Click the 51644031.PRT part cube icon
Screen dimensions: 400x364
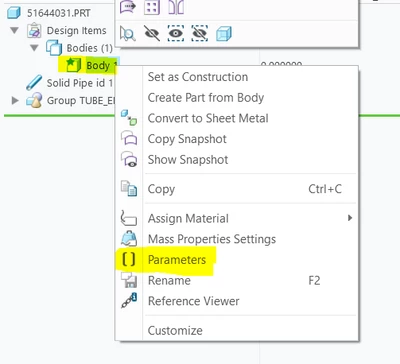14,13
